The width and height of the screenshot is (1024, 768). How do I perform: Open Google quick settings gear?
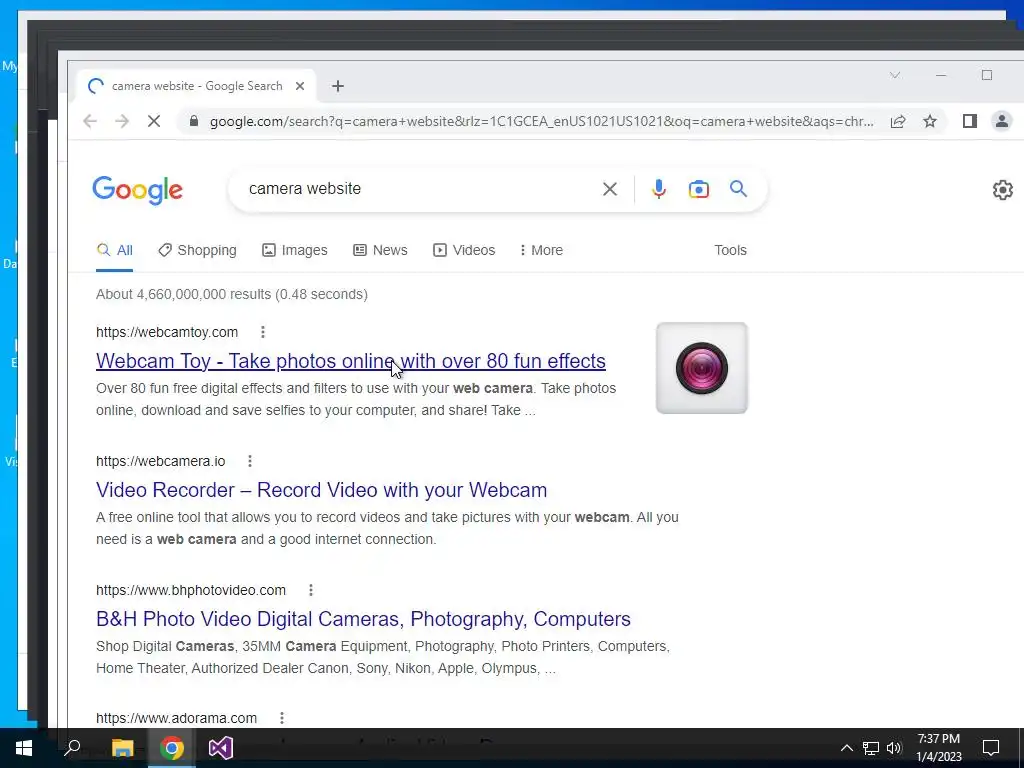[x=1002, y=190]
